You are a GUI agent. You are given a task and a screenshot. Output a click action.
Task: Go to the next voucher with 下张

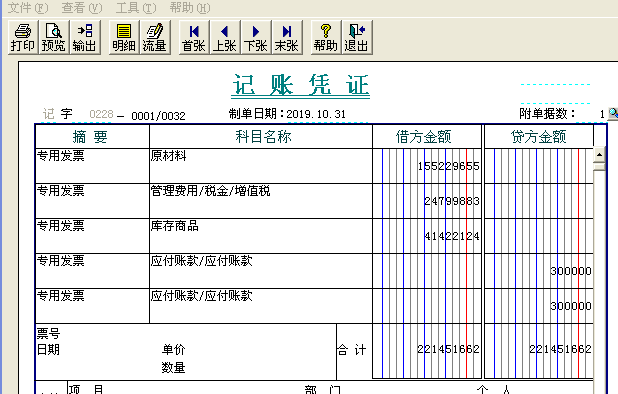point(255,37)
